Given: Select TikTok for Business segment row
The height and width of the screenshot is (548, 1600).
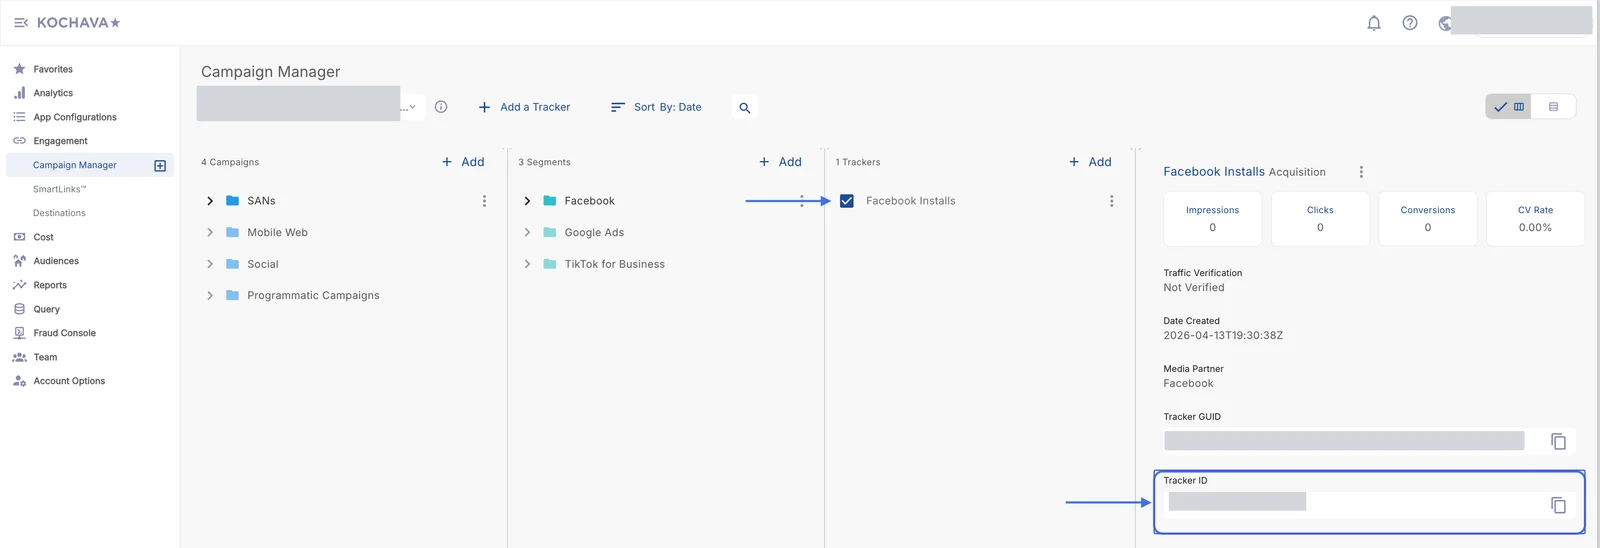Looking at the screenshot, I should [x=614, y=264].
